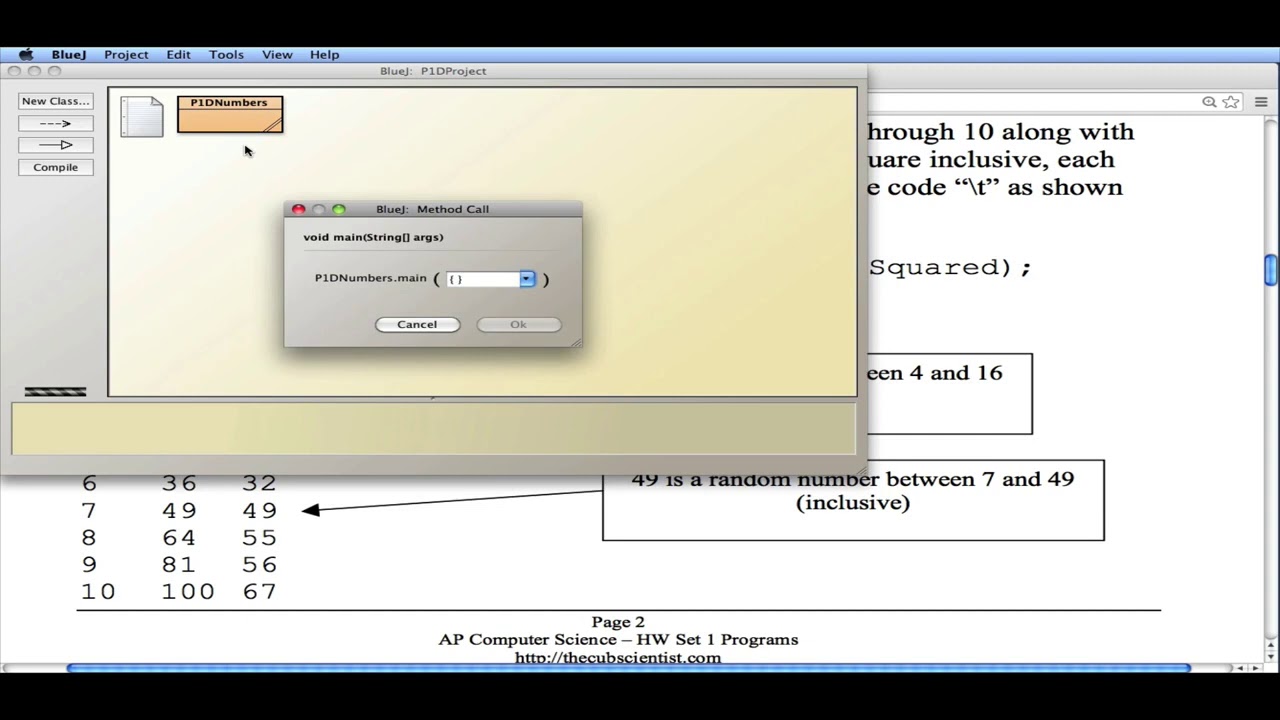Viewport: 1280px width, 720px height.
Task: Click the '81' value in the document
Action: 179,565
